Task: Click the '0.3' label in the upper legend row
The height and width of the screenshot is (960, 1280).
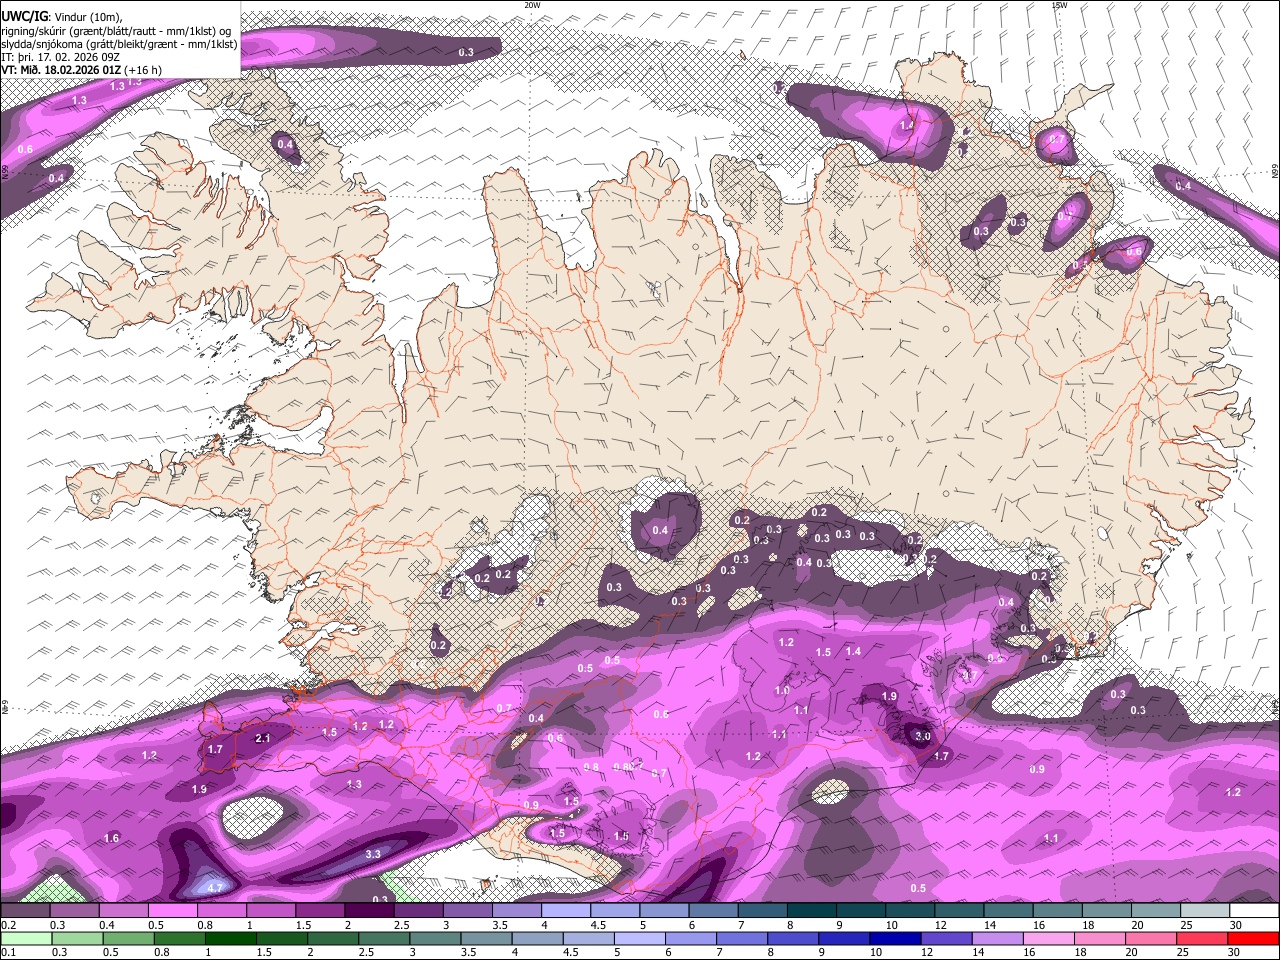Action: coord(59,925)
